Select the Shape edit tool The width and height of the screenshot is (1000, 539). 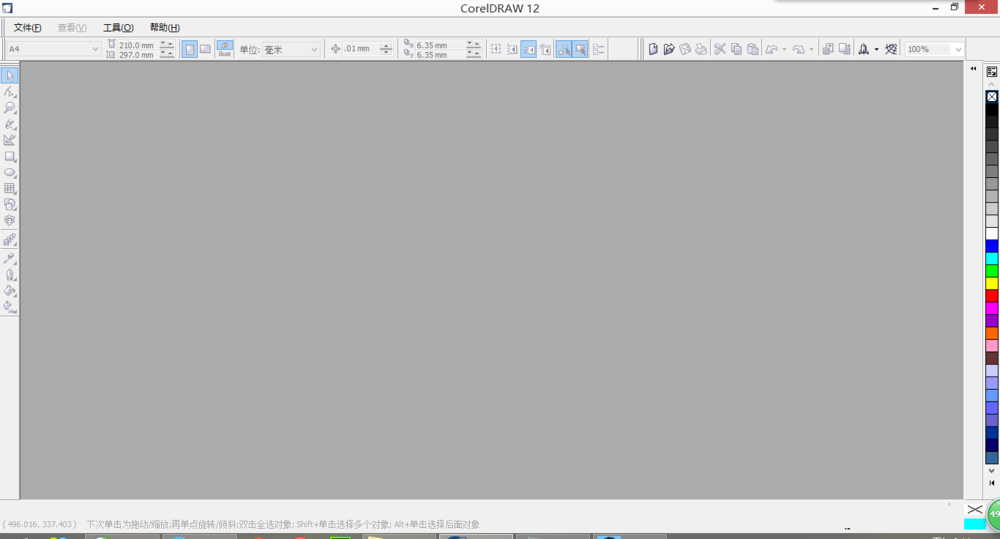(10, 92)
